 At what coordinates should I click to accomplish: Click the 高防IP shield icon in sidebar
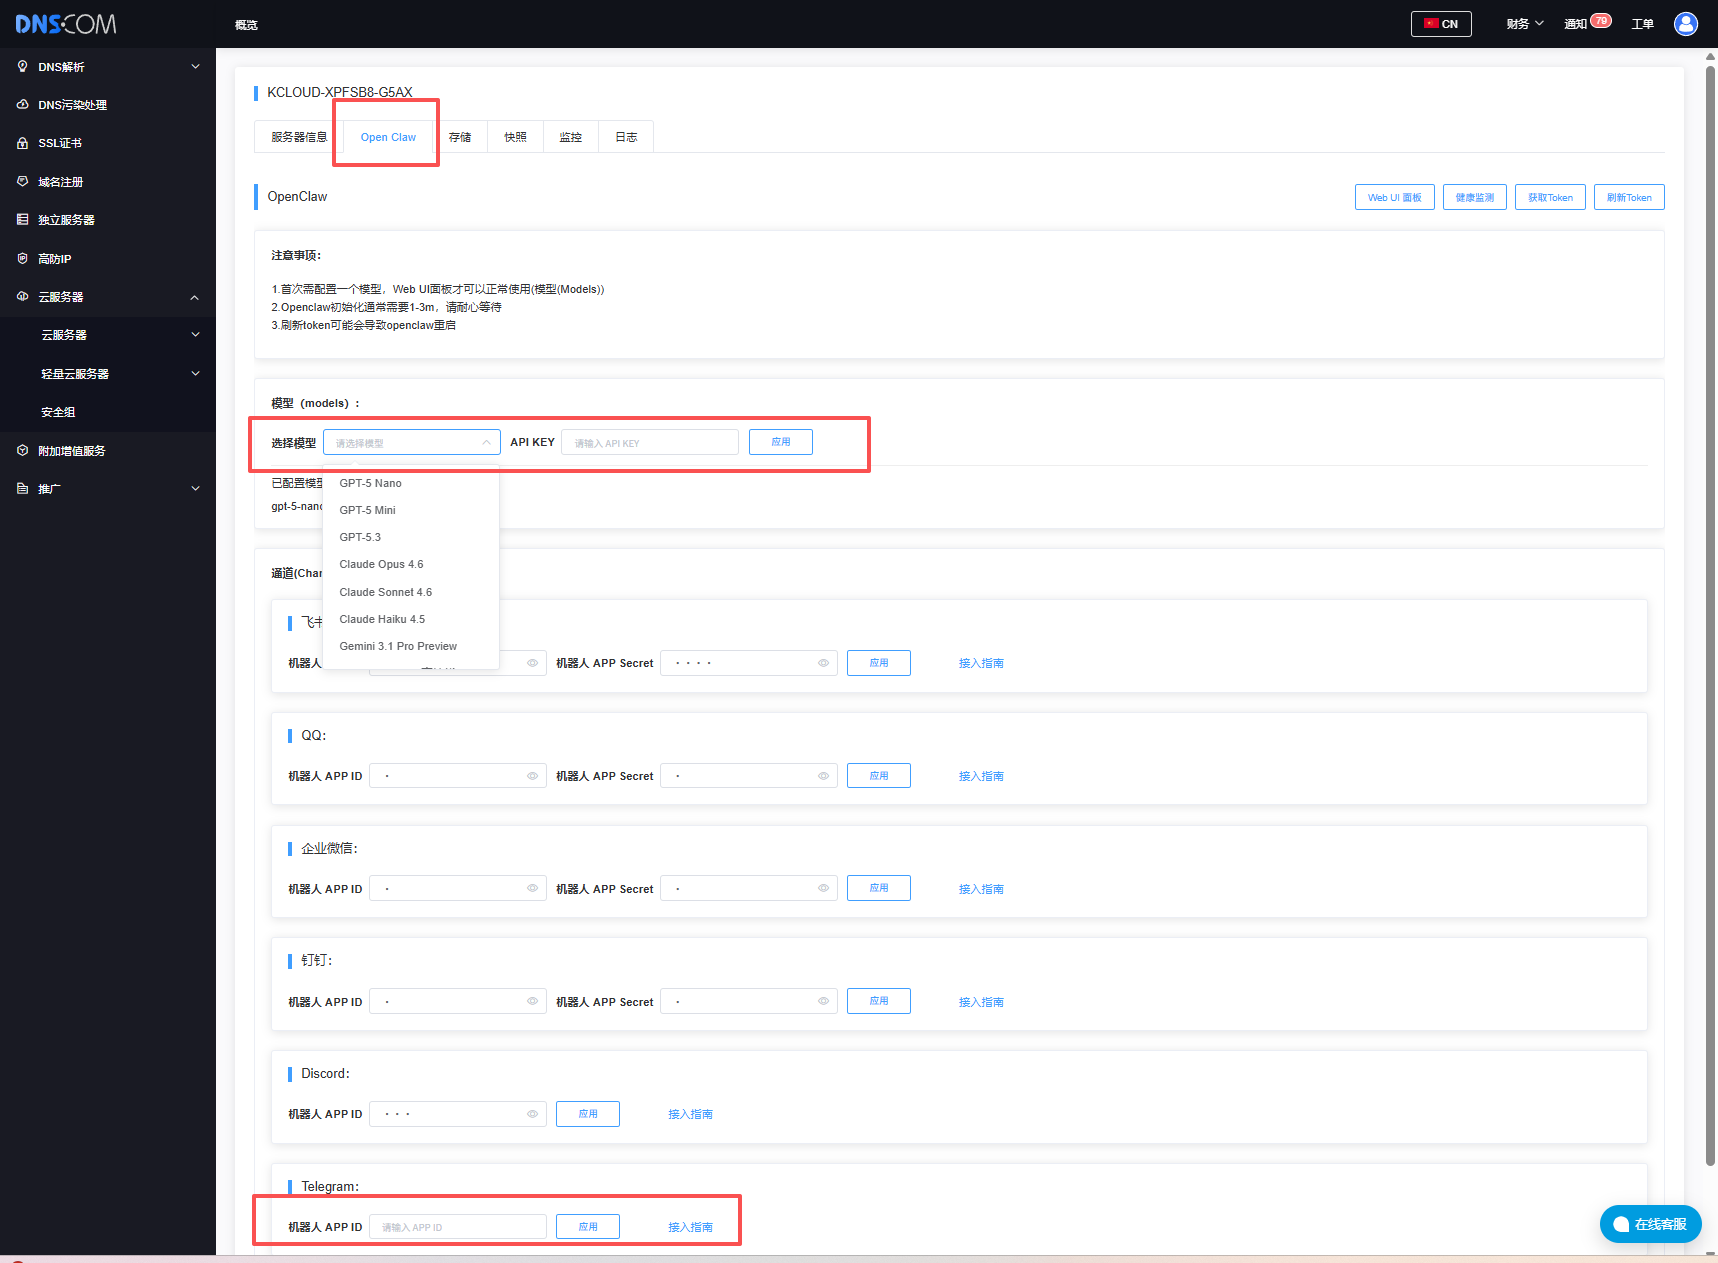click(22, 259)
